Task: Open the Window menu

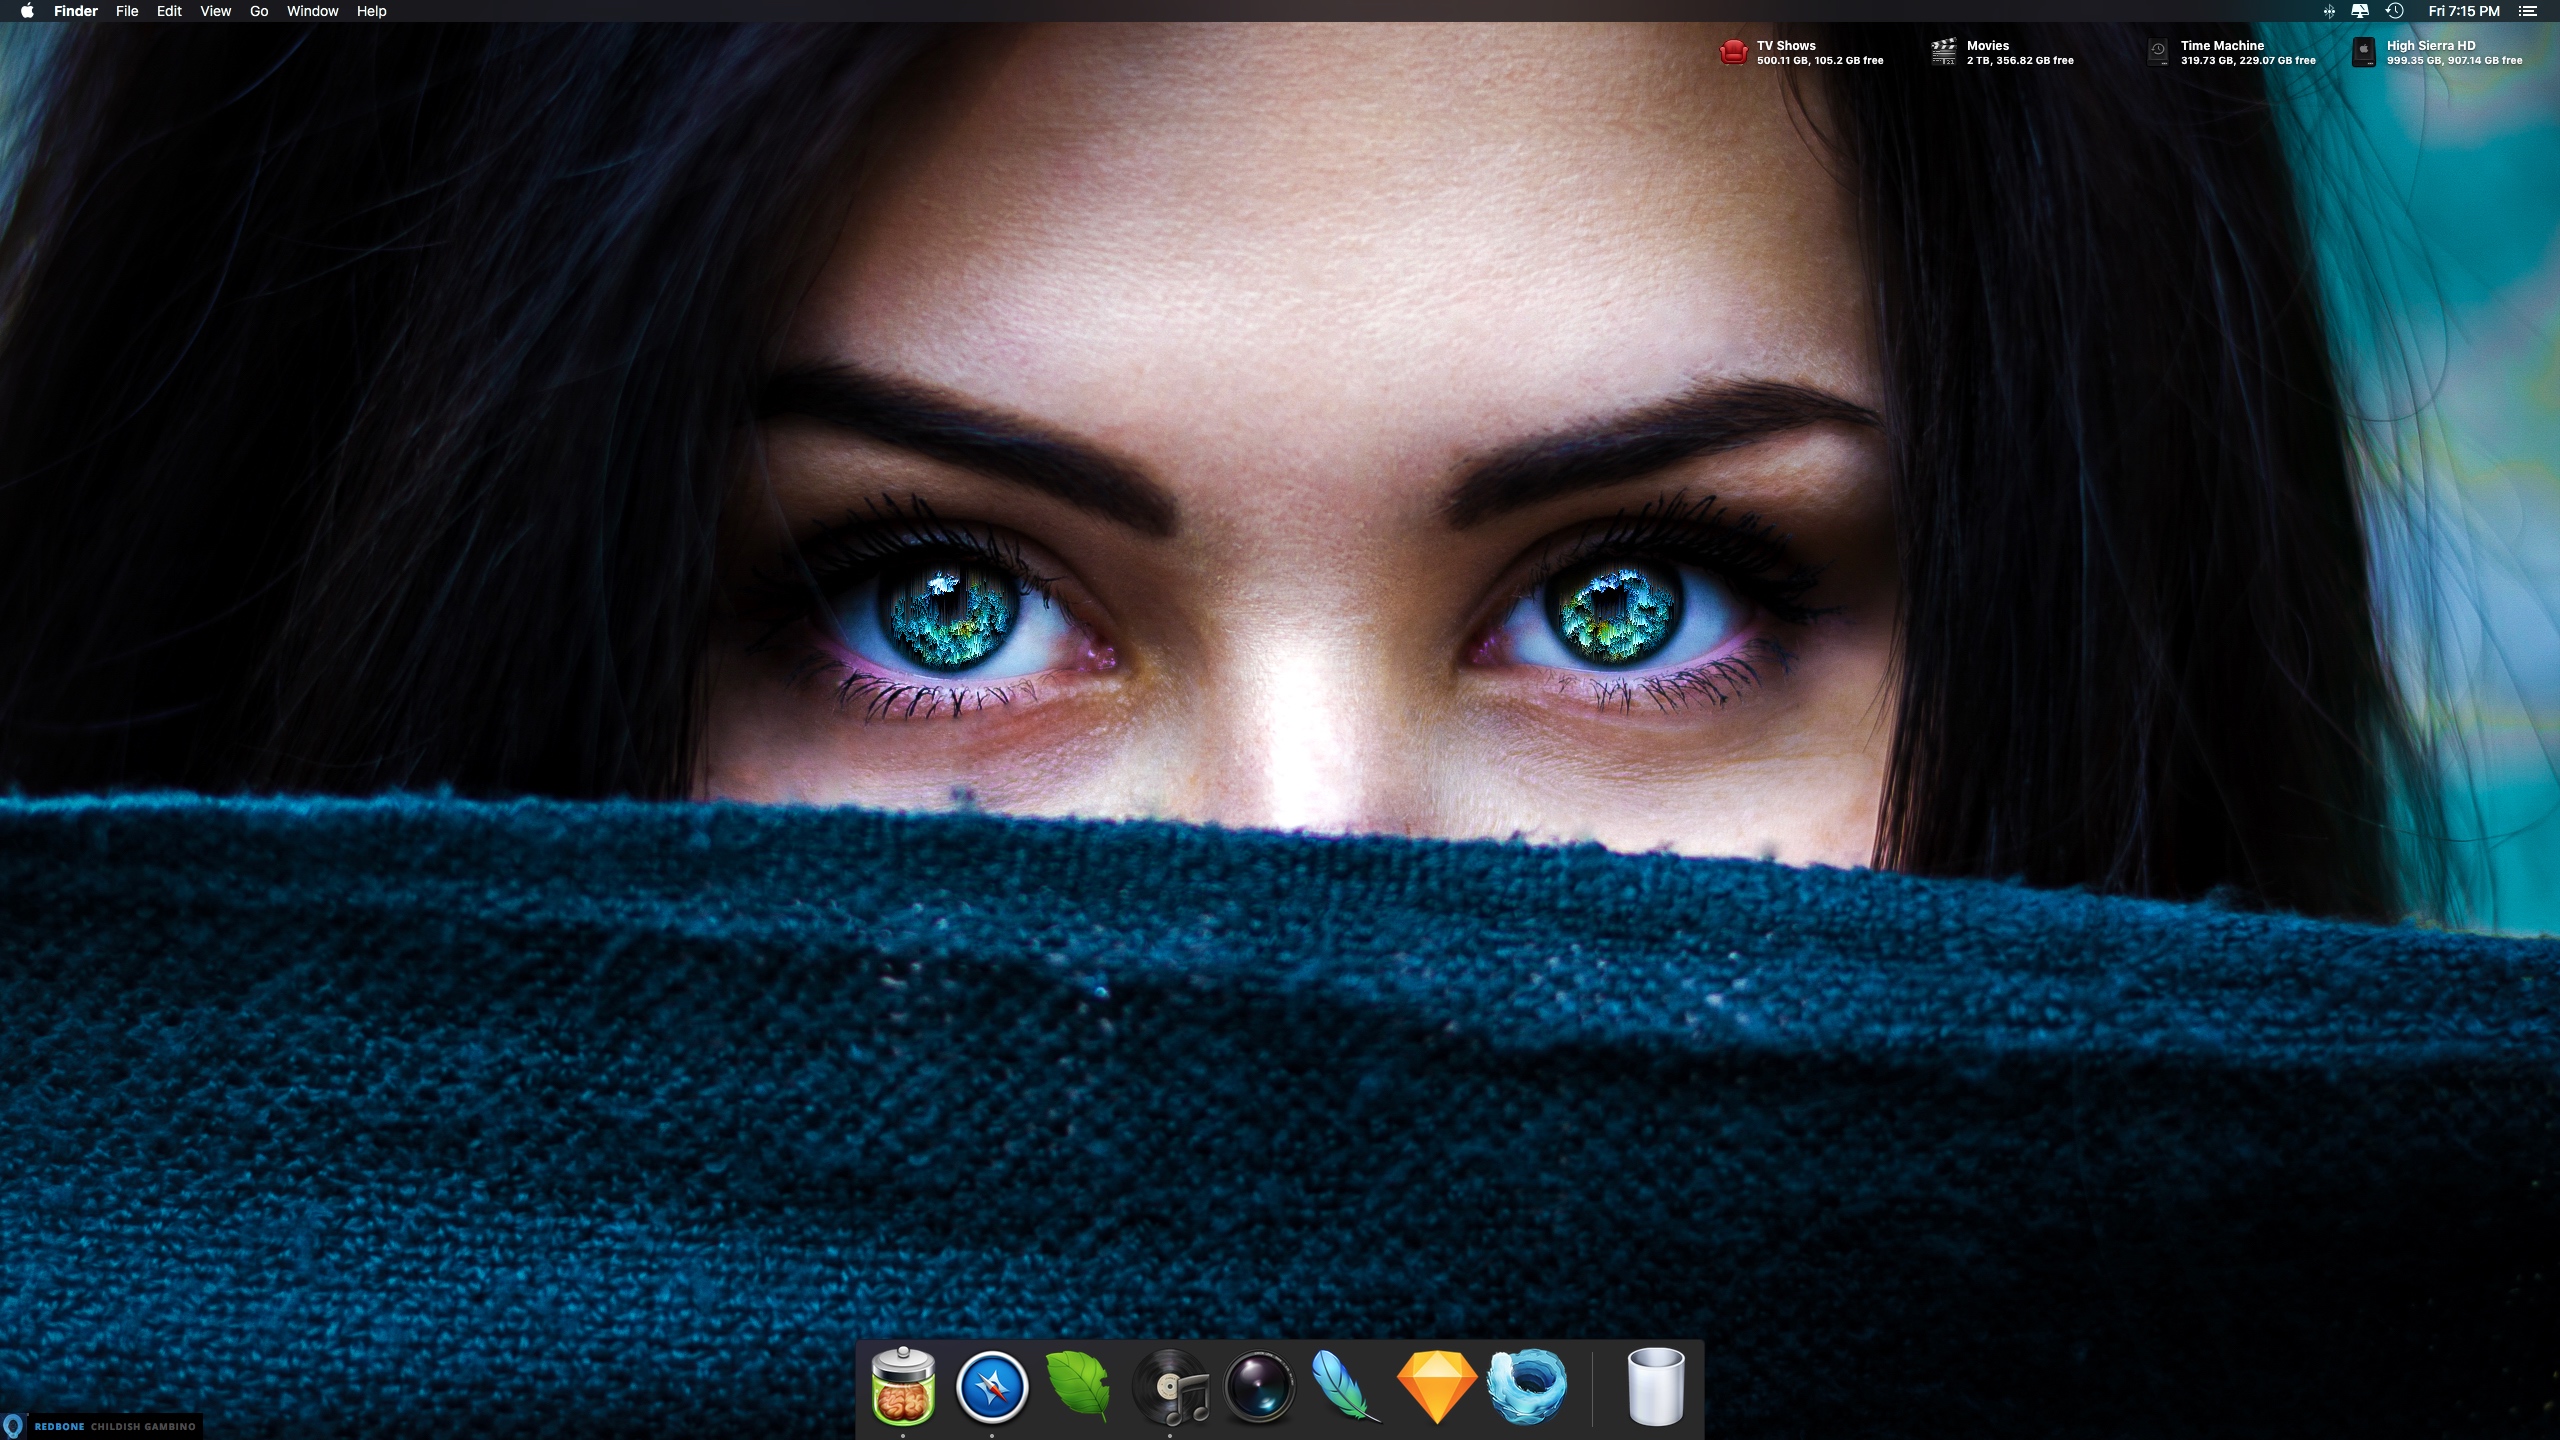Action: point(312,11)
